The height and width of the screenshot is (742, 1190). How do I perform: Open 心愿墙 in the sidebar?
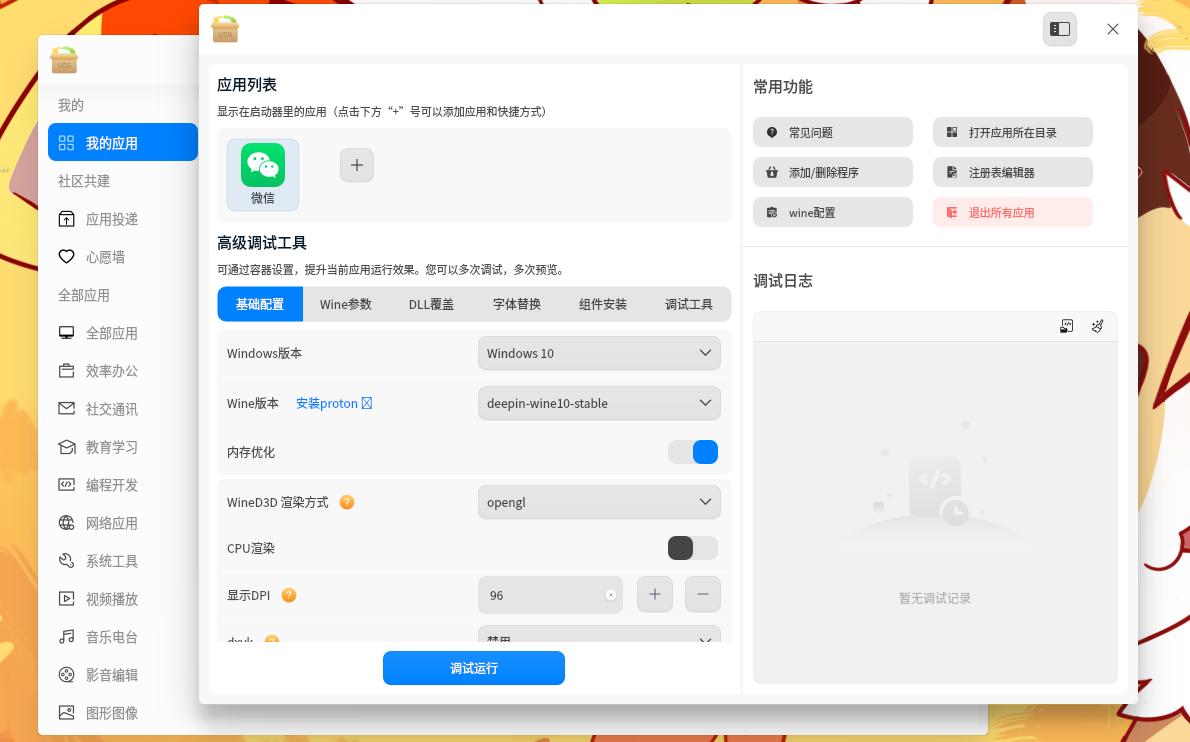coord(123,257)
